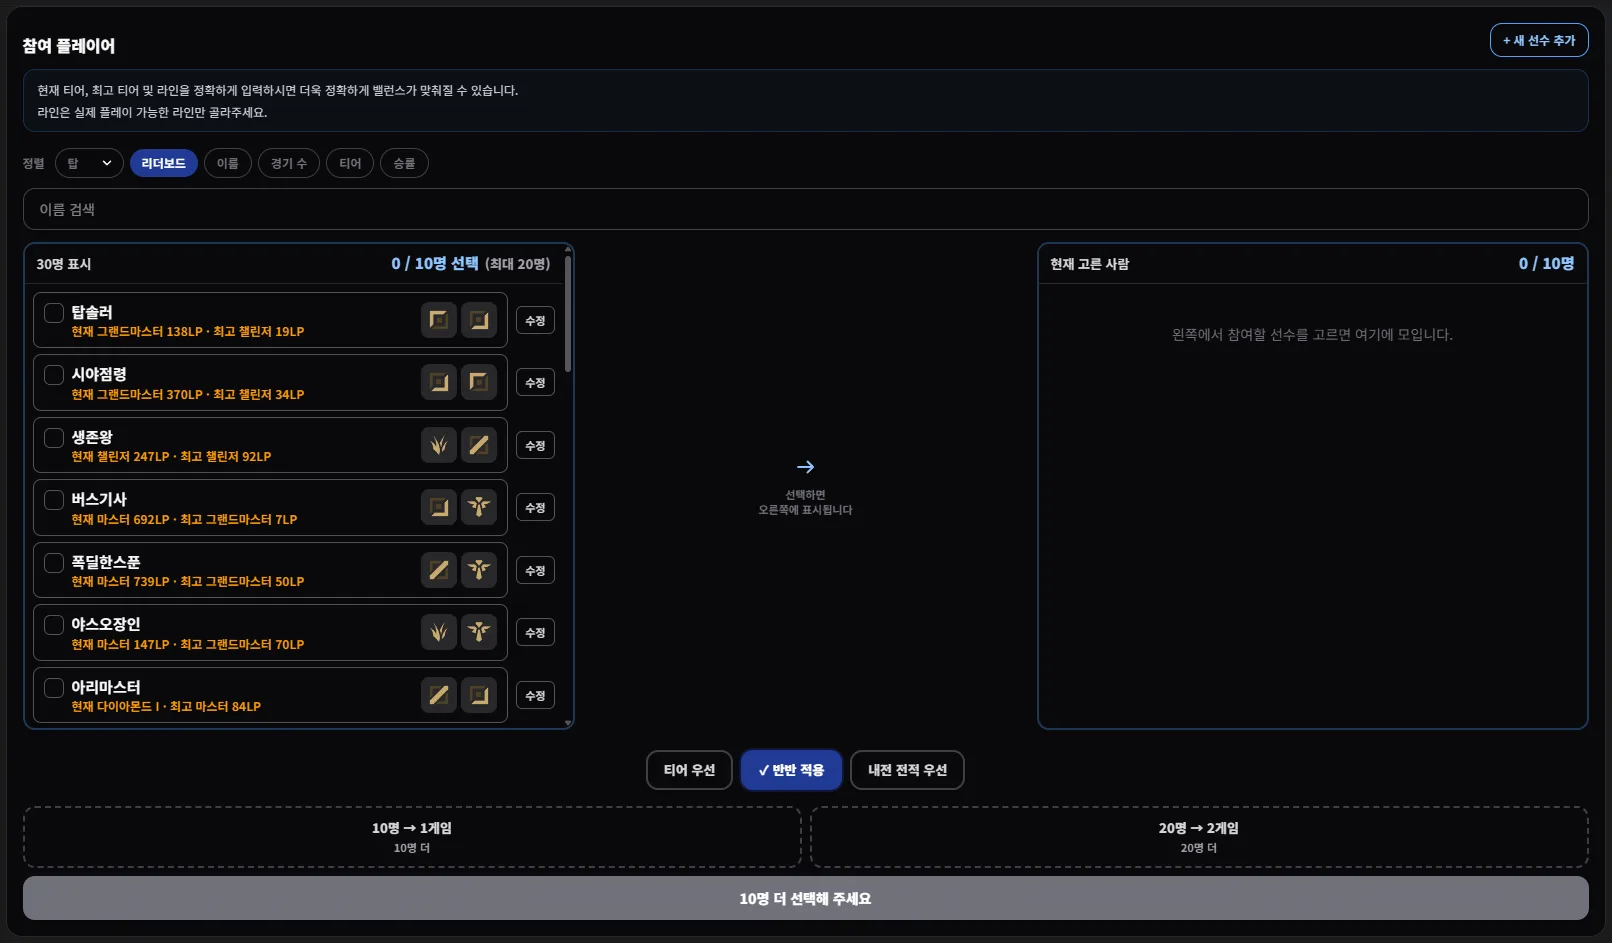Click the bottom lane icon in 아리마스터's row
The image size is (1612, 943).
[479, 695]
